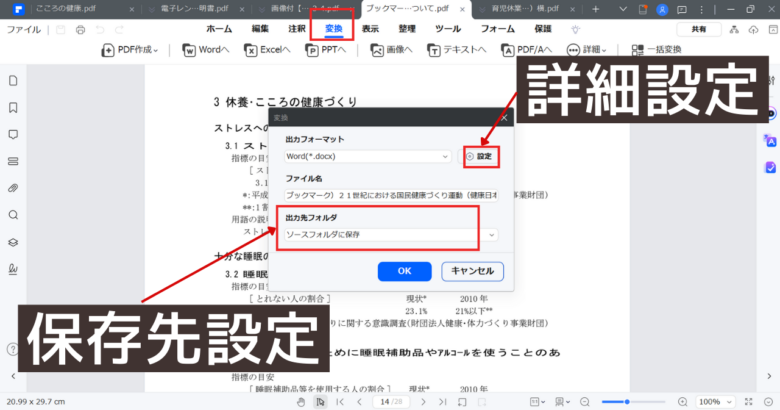
Task: Open the output format Word(*.docx) dropdown
Action: click(368, 156)
